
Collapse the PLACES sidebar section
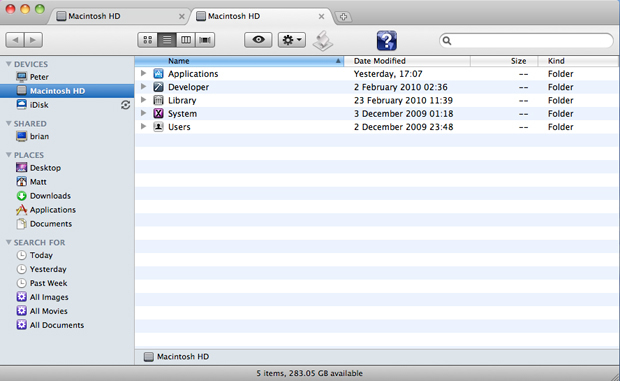point(8,155)
